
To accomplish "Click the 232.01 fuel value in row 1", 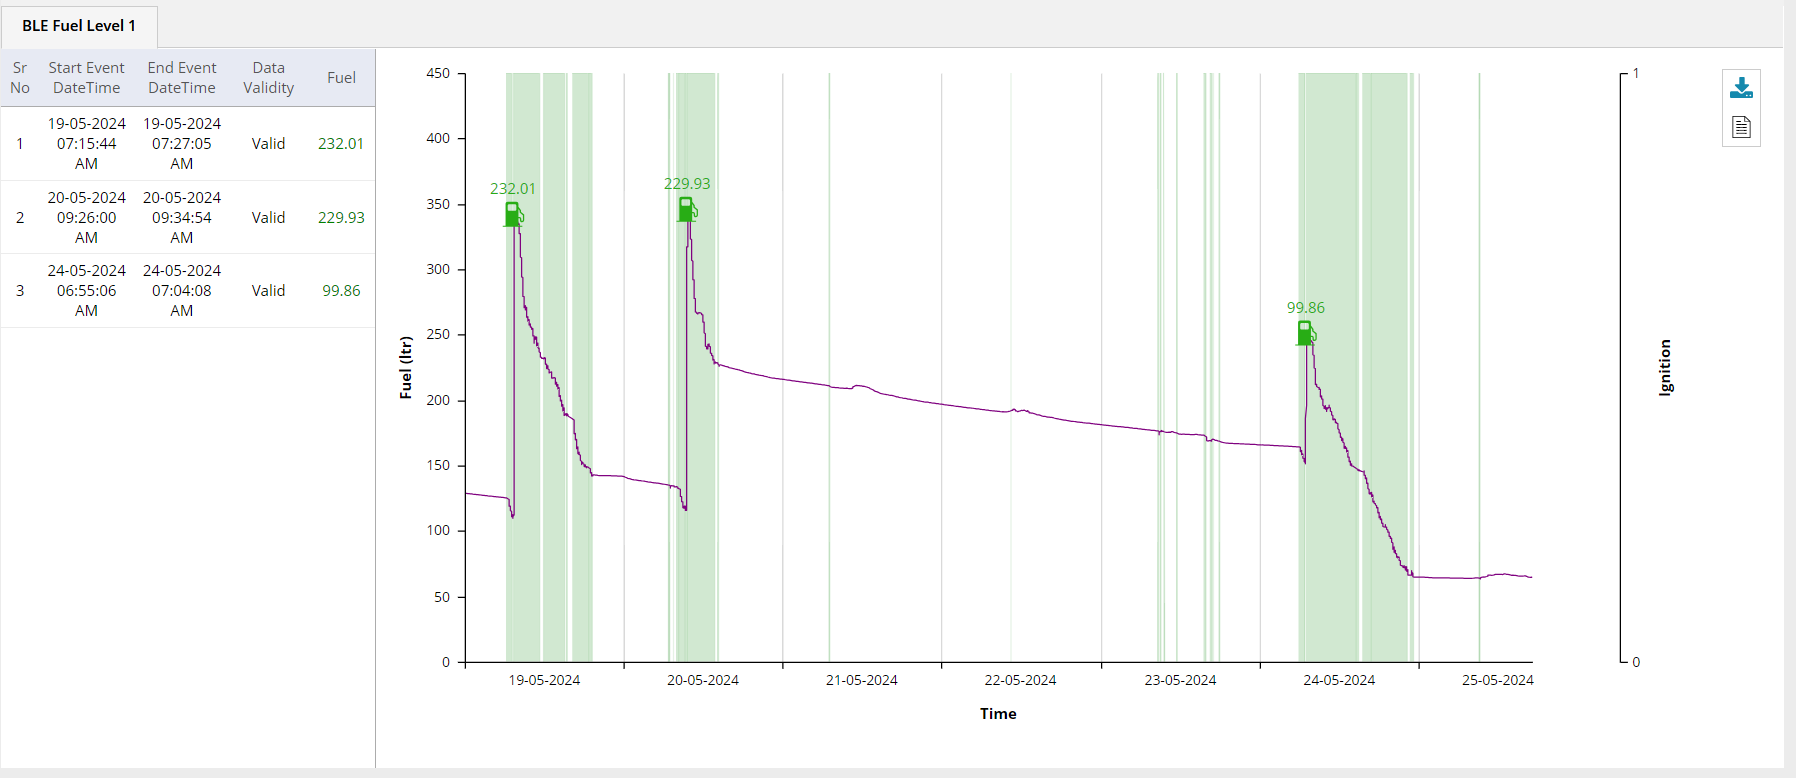I will point(340,143).
